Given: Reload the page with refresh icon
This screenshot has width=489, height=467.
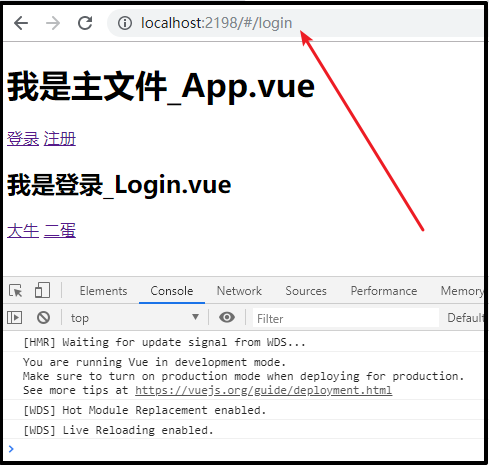Looking at the screenshot, I should (x=85, y=23).
